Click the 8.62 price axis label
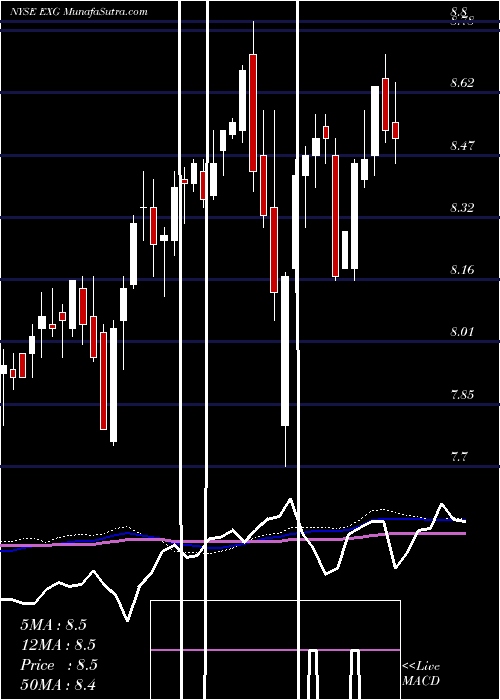This screenshot has width=500, height=700. pyautogui.click(x=462, y=83)
